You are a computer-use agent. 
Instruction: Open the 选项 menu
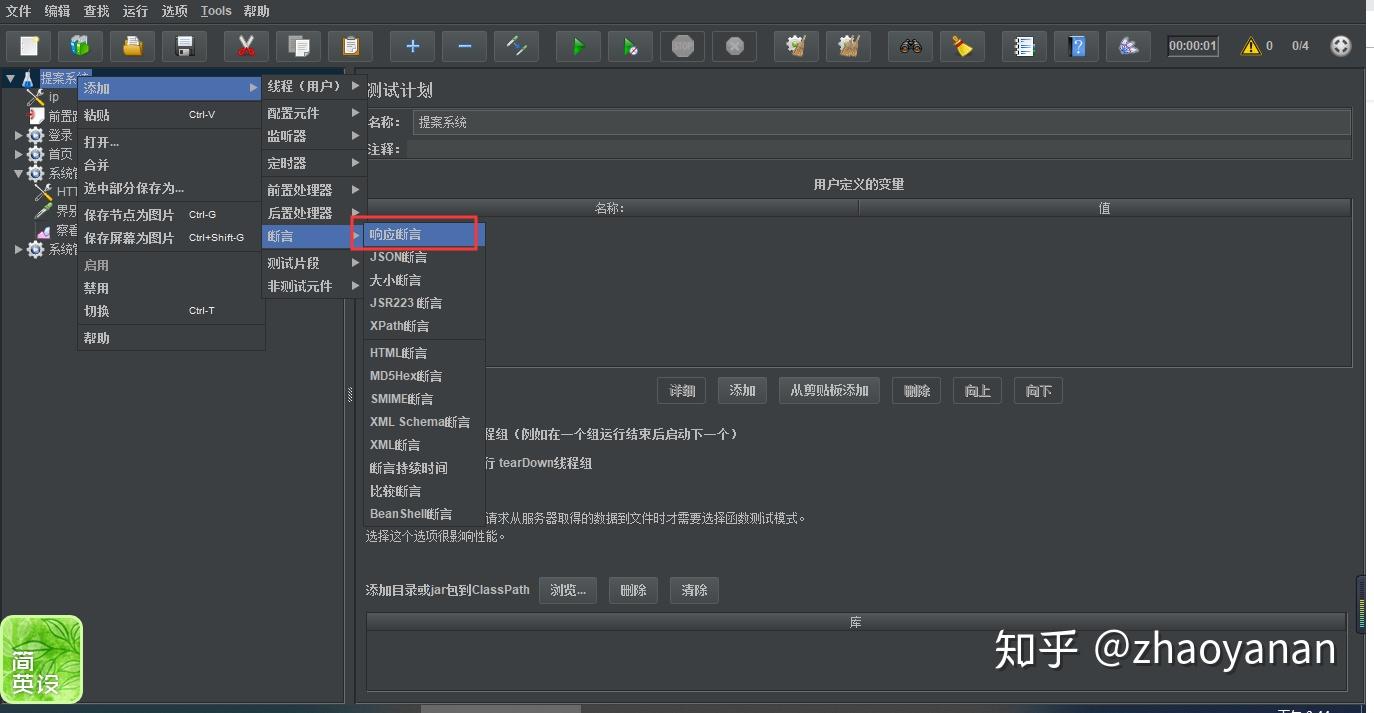click(174, 11)
